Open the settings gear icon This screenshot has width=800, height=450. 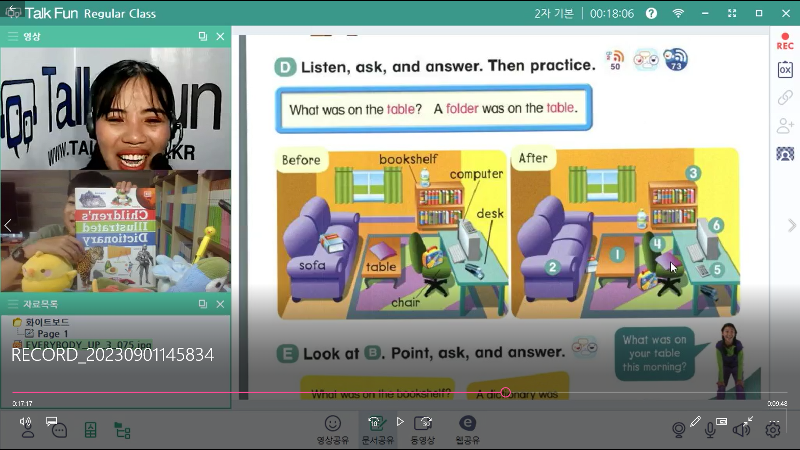(x=772, y=429)
